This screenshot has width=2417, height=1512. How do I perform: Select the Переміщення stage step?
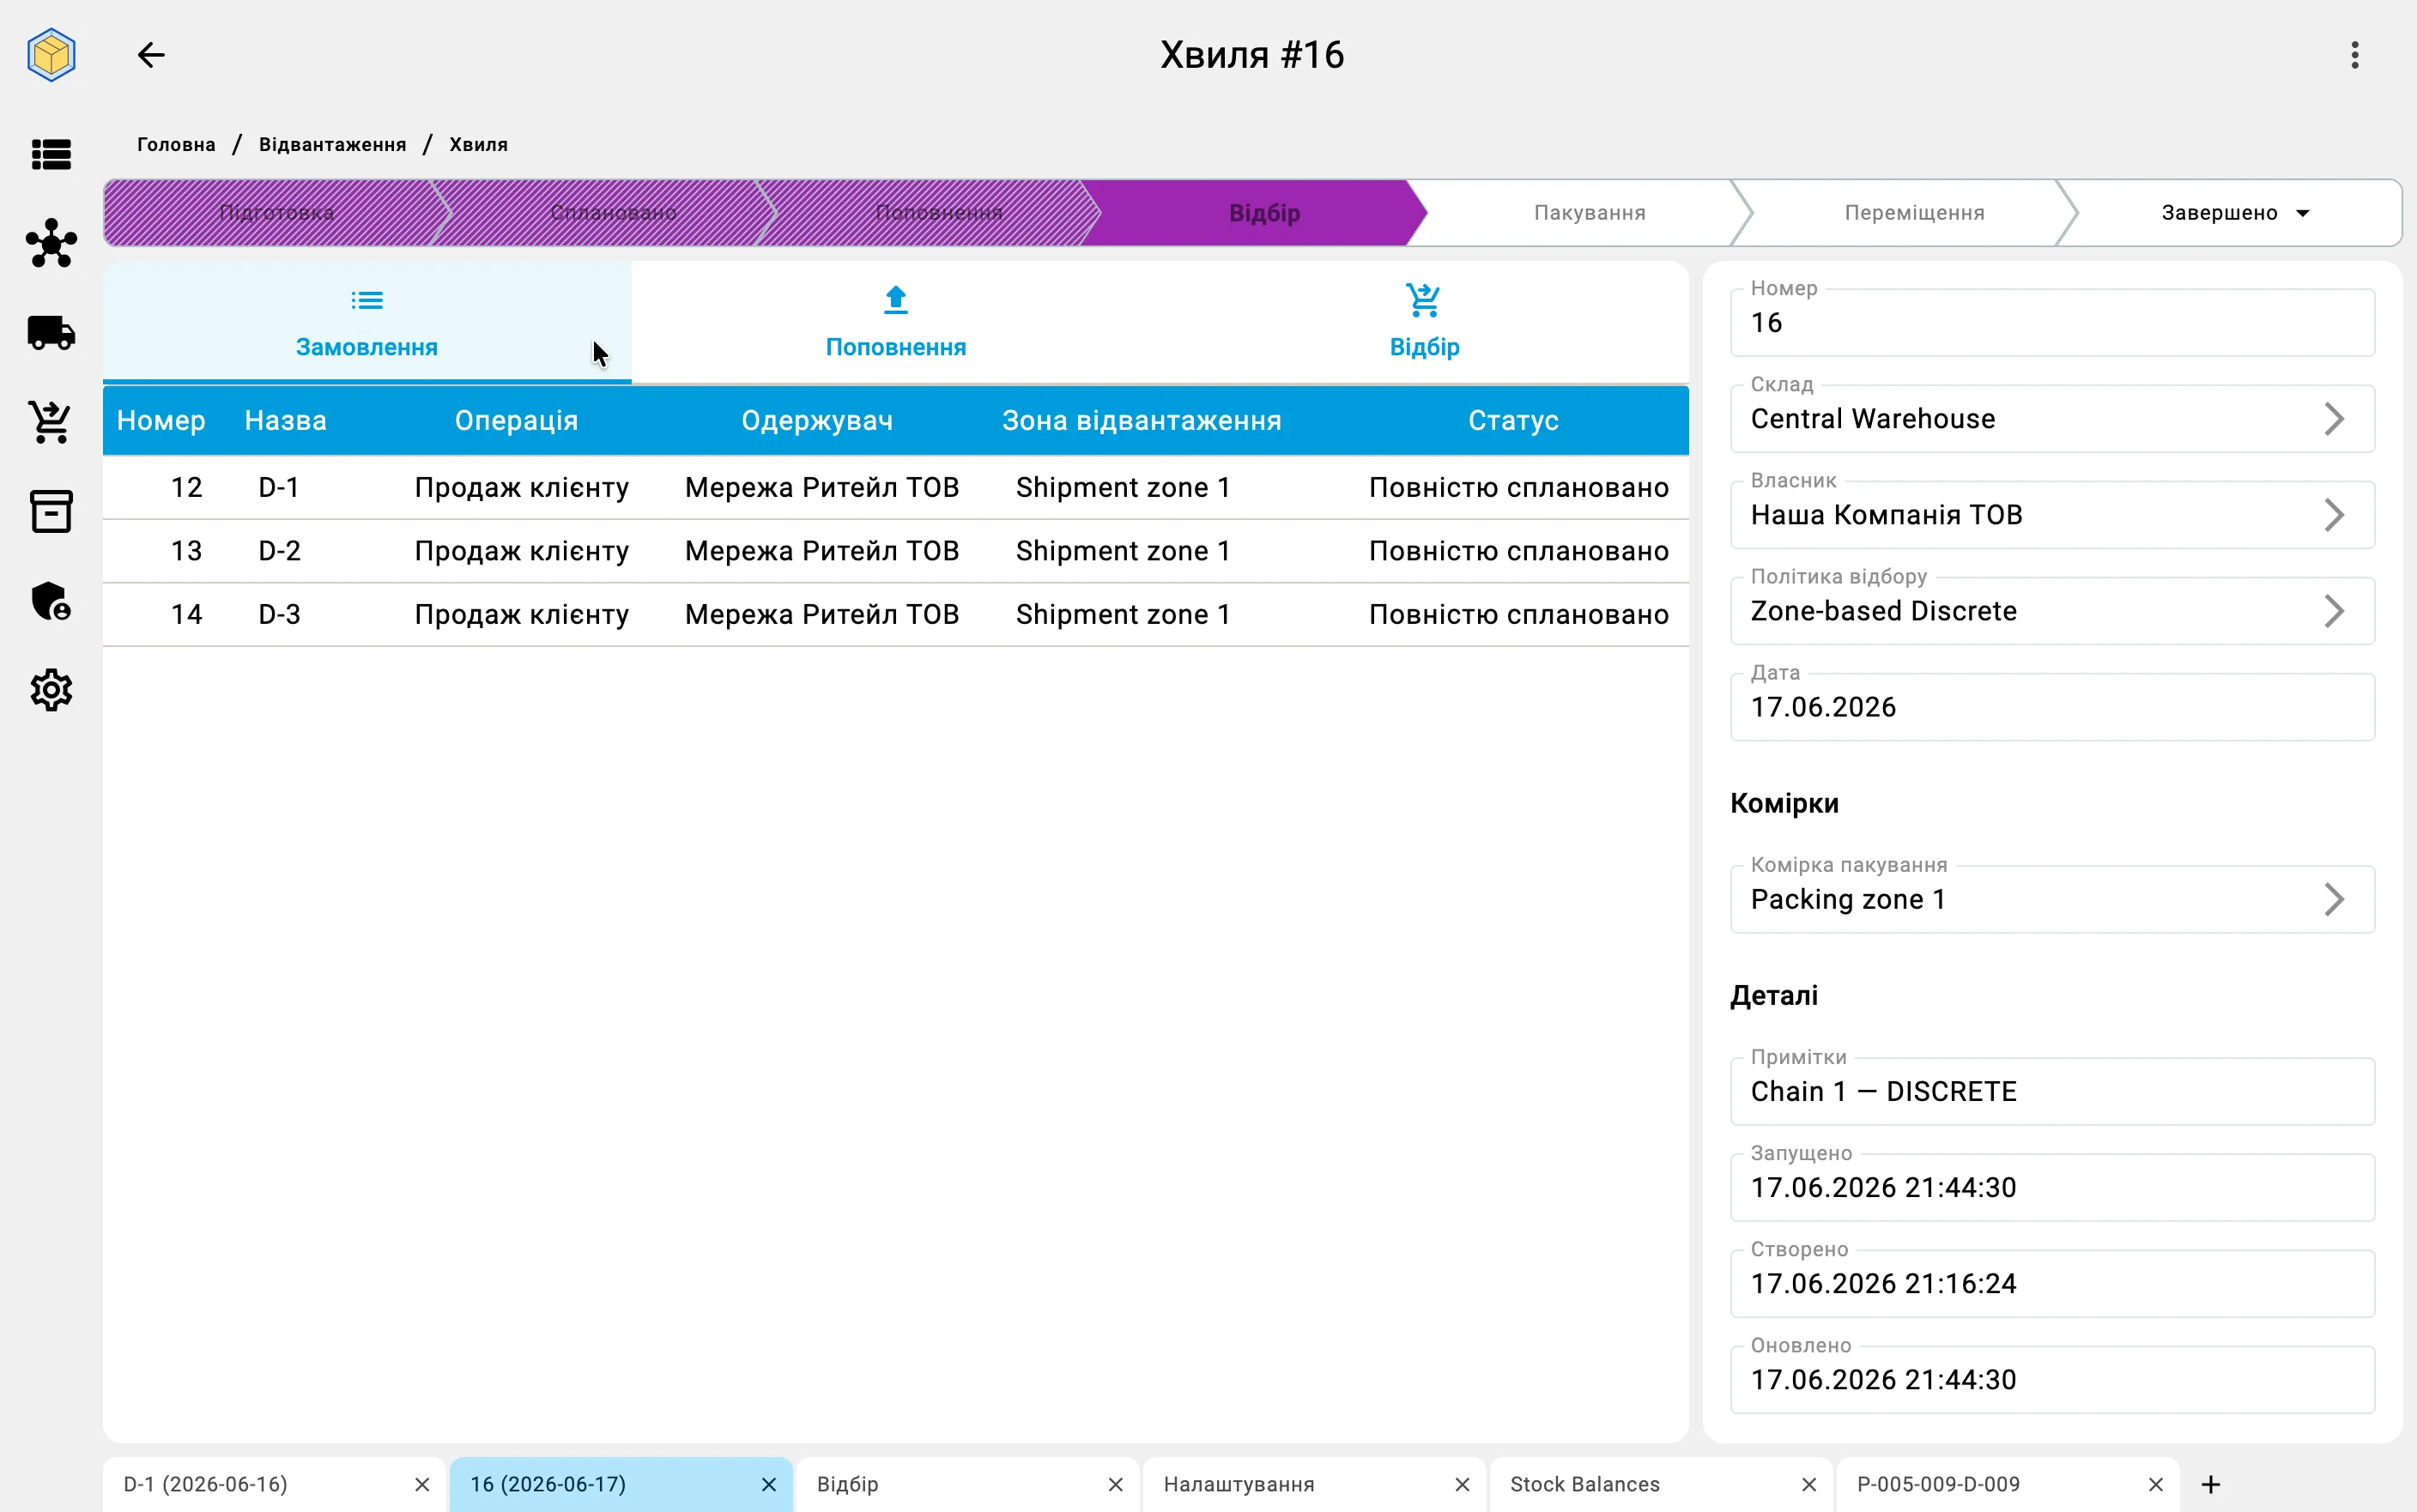pyautogui.click(x=1914, y=213)
